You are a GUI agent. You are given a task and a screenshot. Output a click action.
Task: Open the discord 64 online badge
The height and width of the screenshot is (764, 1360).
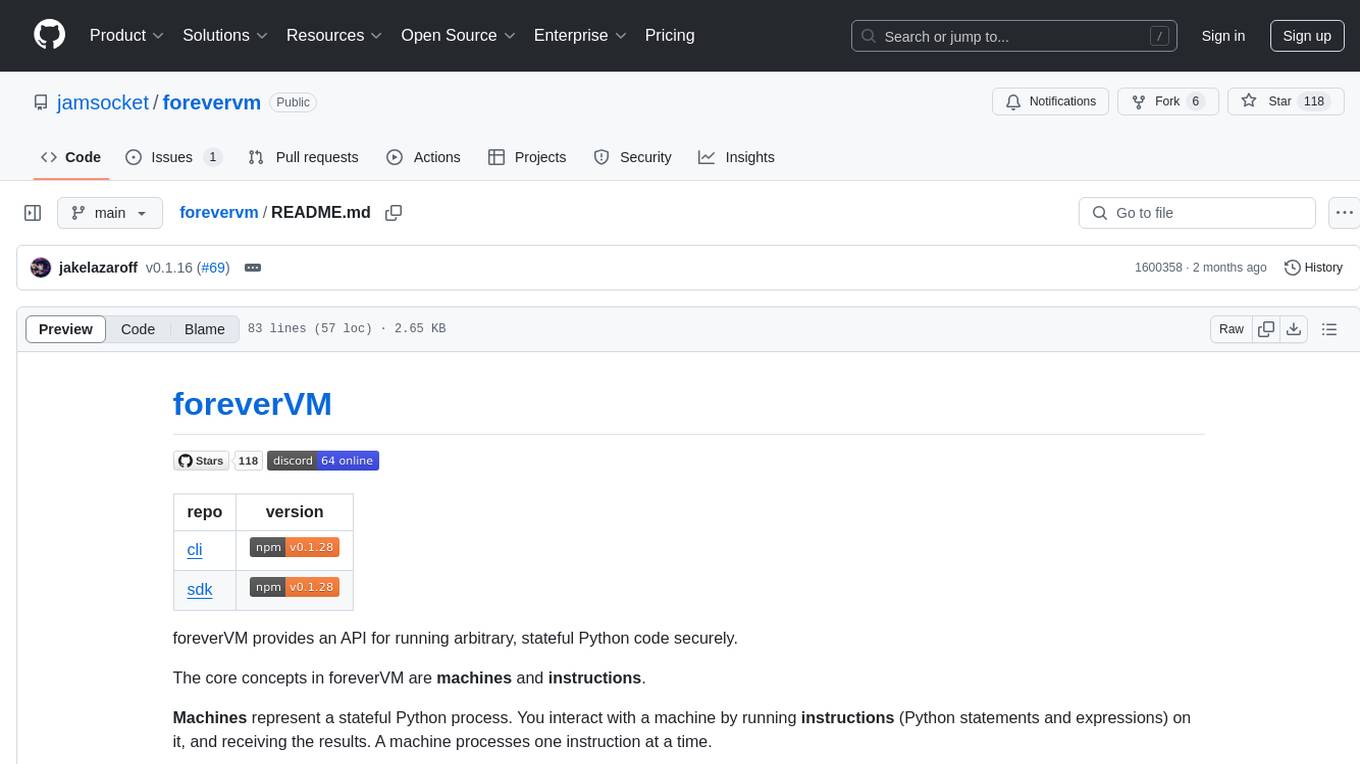[323, 461]
